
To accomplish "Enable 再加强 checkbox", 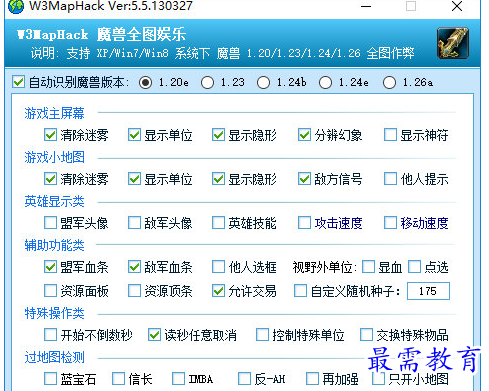I will tap(312, 379).
